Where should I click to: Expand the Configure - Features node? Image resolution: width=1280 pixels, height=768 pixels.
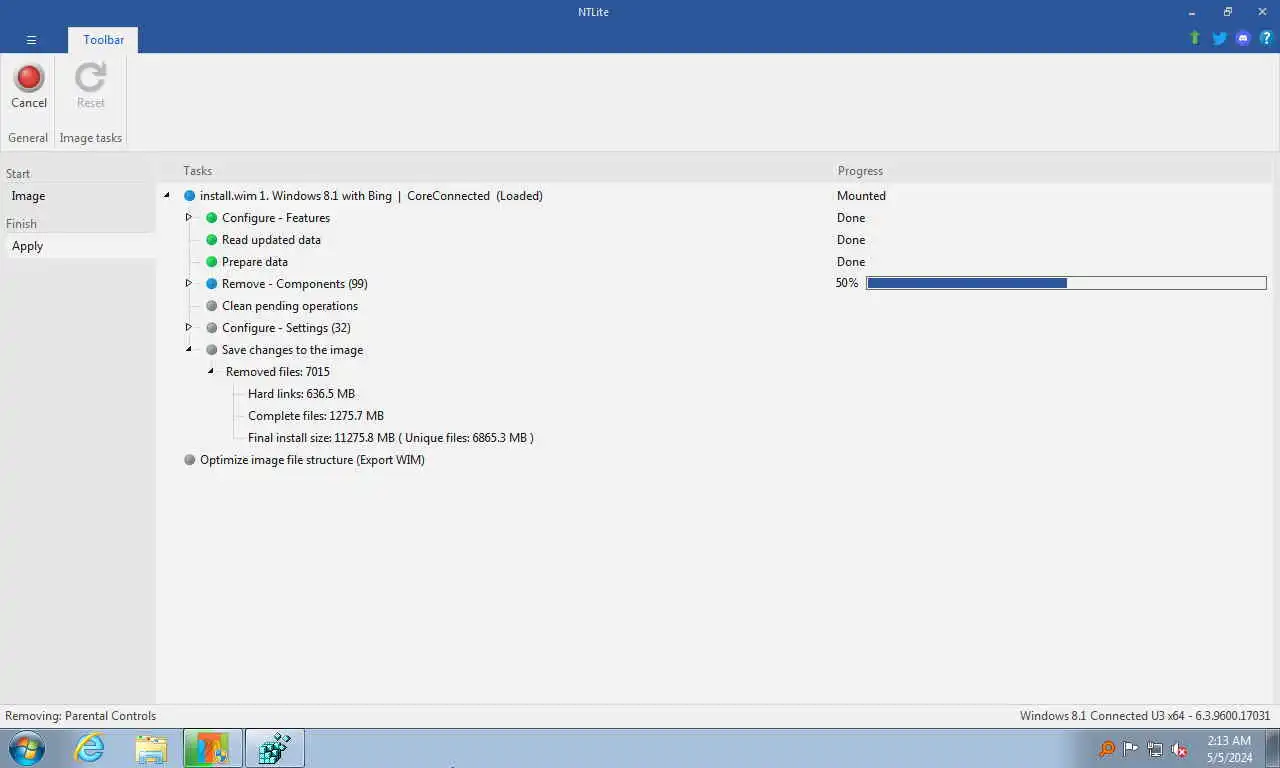point(188,217)
